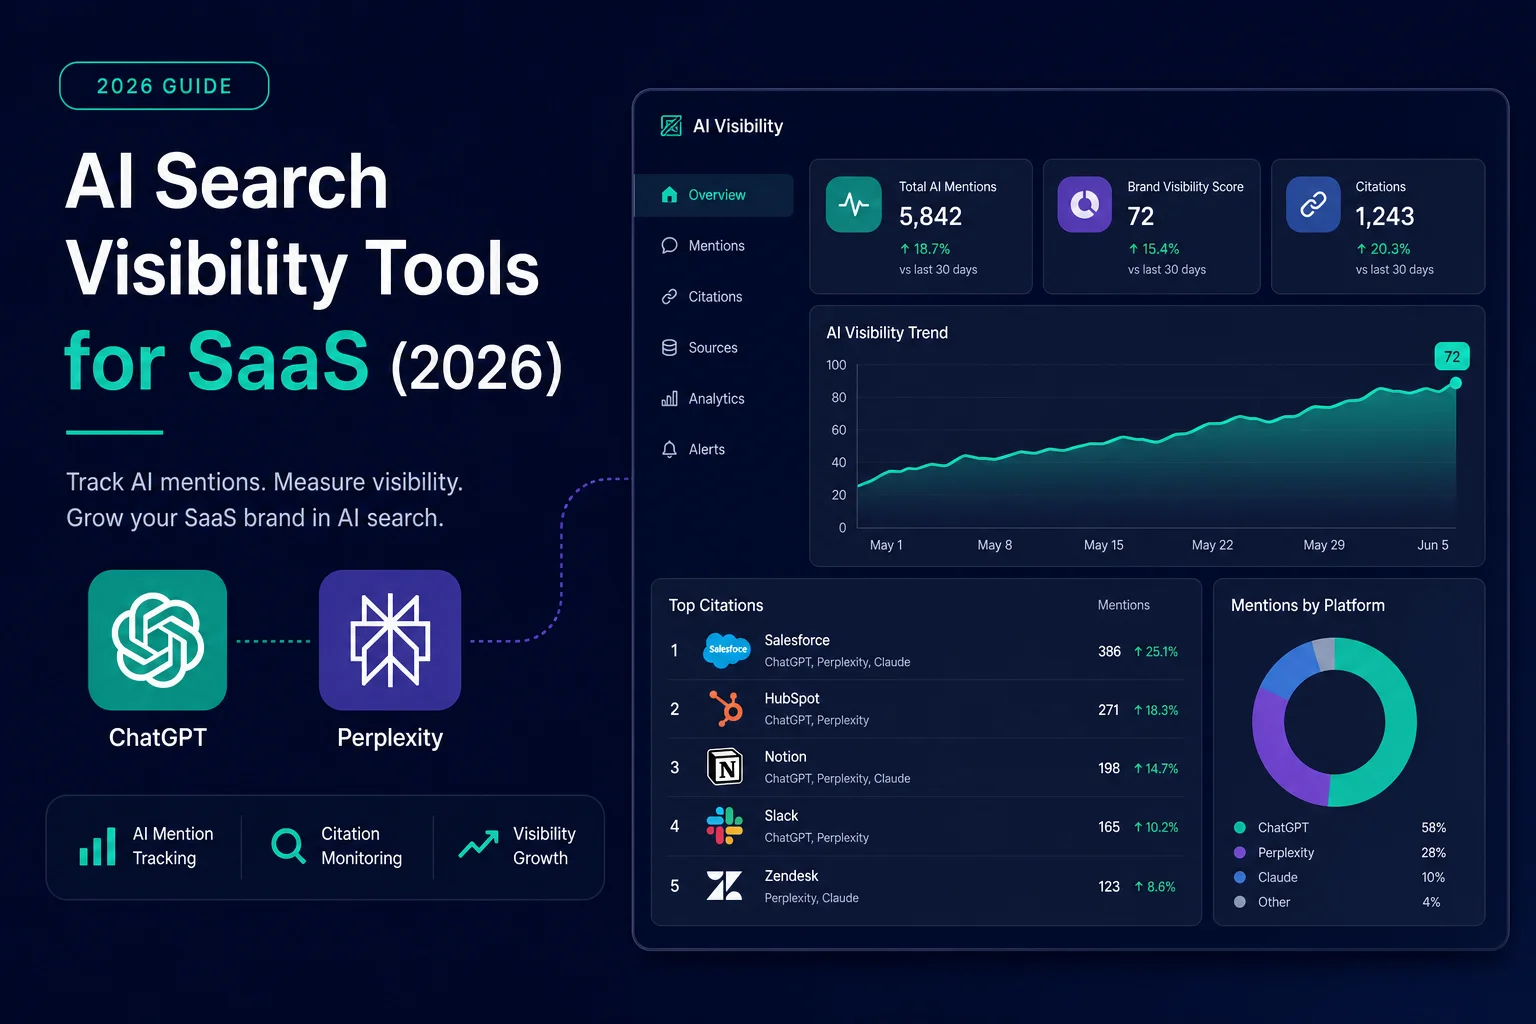Click Slack's 10.2% growth value

(1155, 827)
